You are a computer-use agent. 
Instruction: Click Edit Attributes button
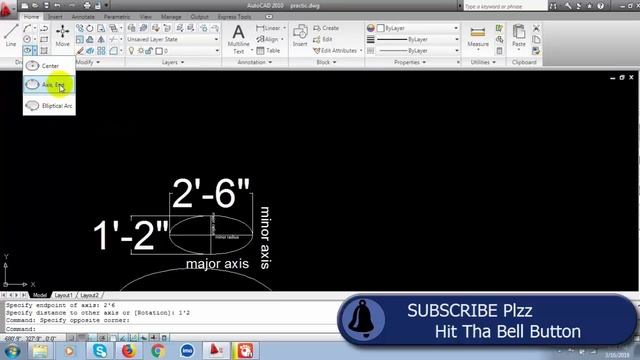pyautogui.click(x=338, y=51)
